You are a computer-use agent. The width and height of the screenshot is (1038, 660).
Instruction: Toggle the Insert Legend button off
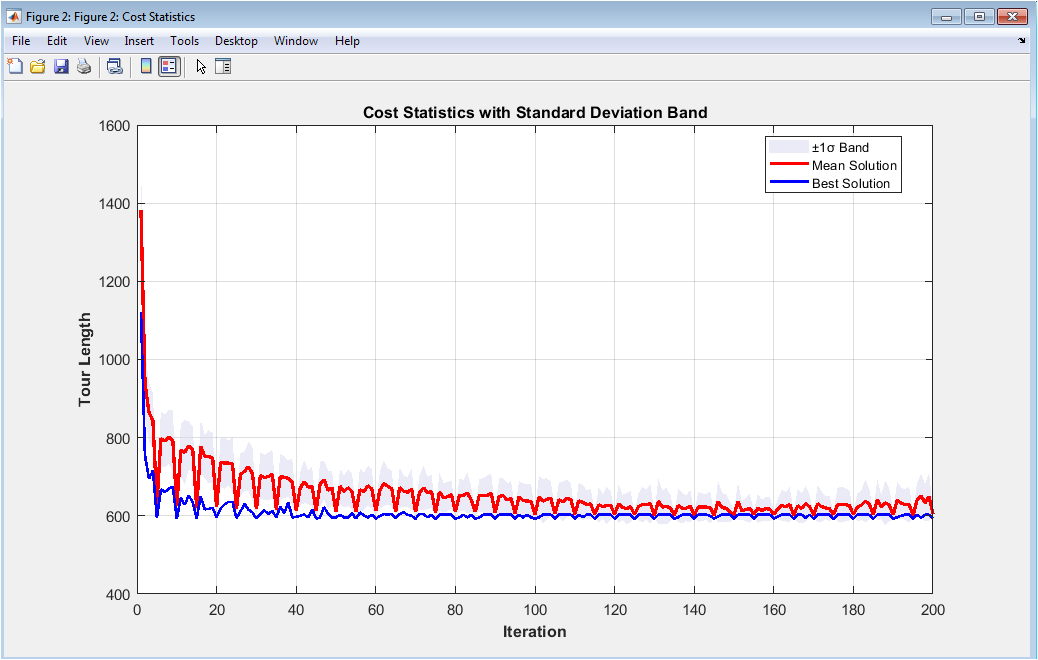[169, 67]
